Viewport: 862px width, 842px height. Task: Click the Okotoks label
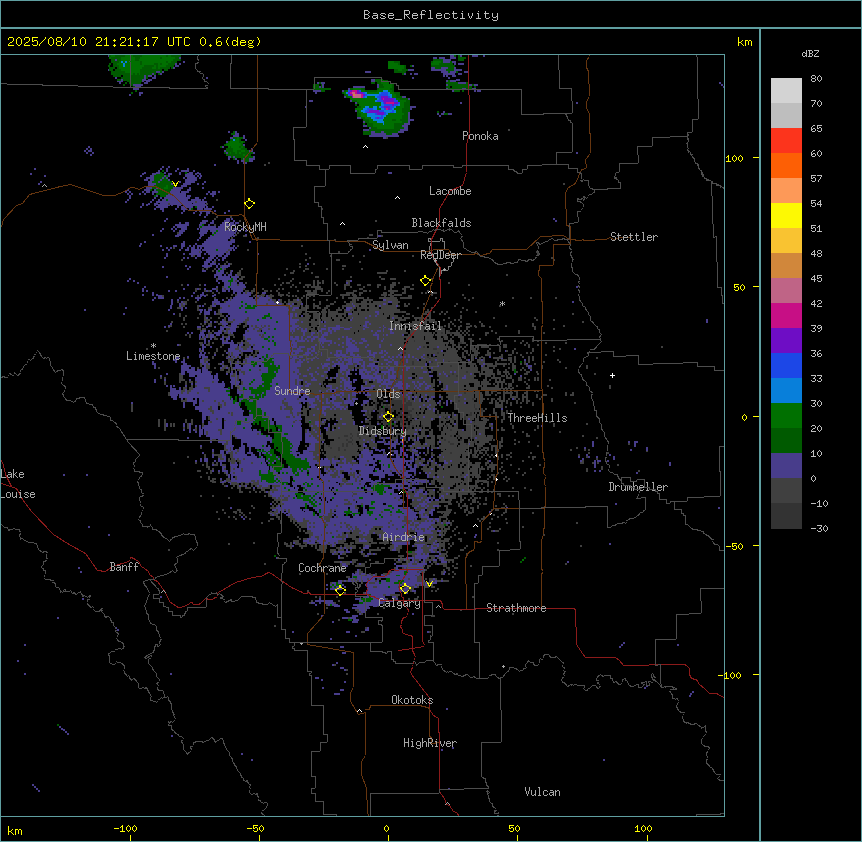pyautogui.click(x=412, y=700)
